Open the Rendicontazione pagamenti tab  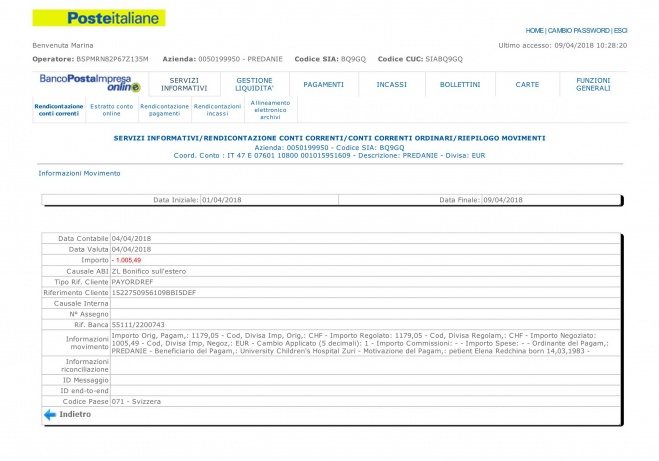click(164, 110)
